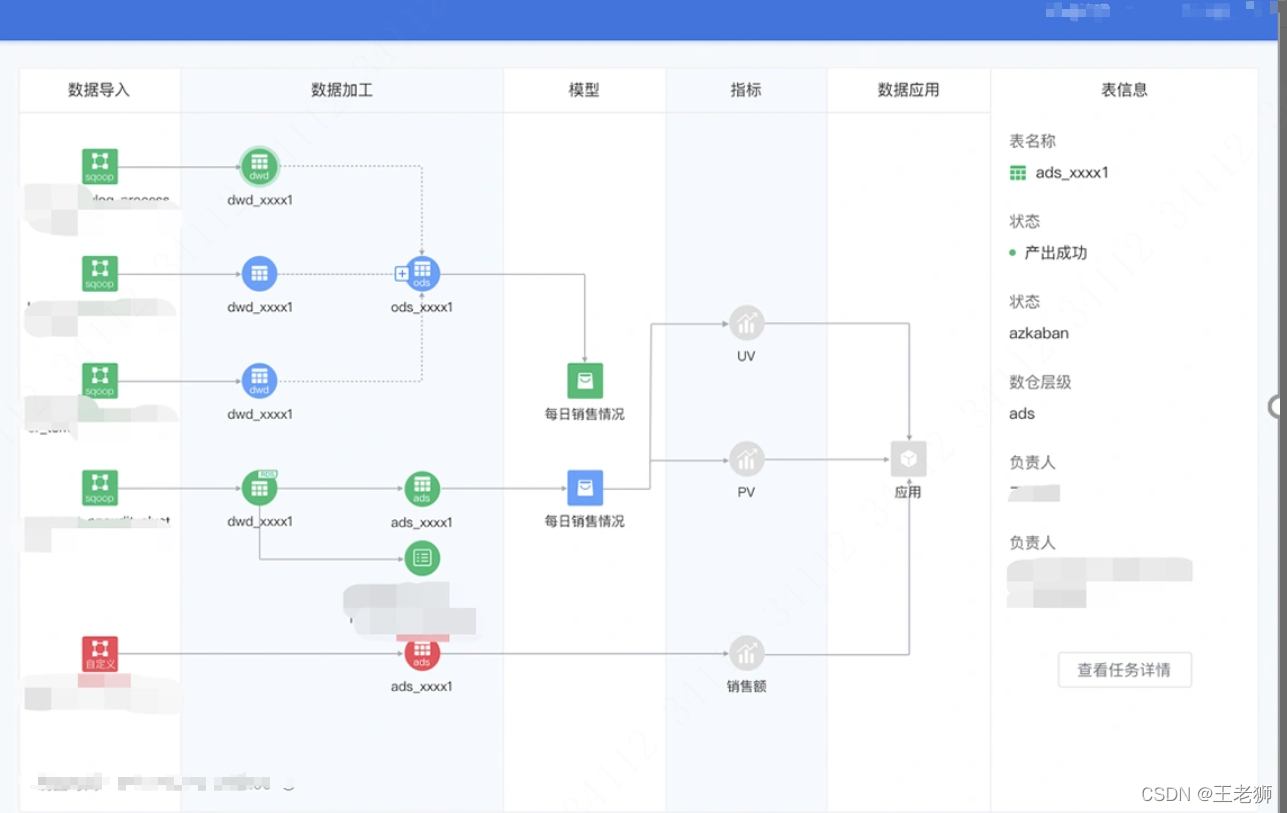The image size is (1287, 813).
Task: Open the sqoop node in the third lineage row
Action: (x=100, y=380)
